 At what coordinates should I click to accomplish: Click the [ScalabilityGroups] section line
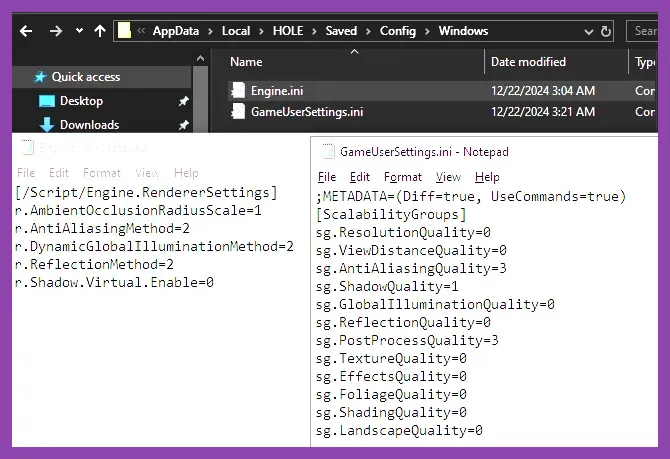[391, 215]
